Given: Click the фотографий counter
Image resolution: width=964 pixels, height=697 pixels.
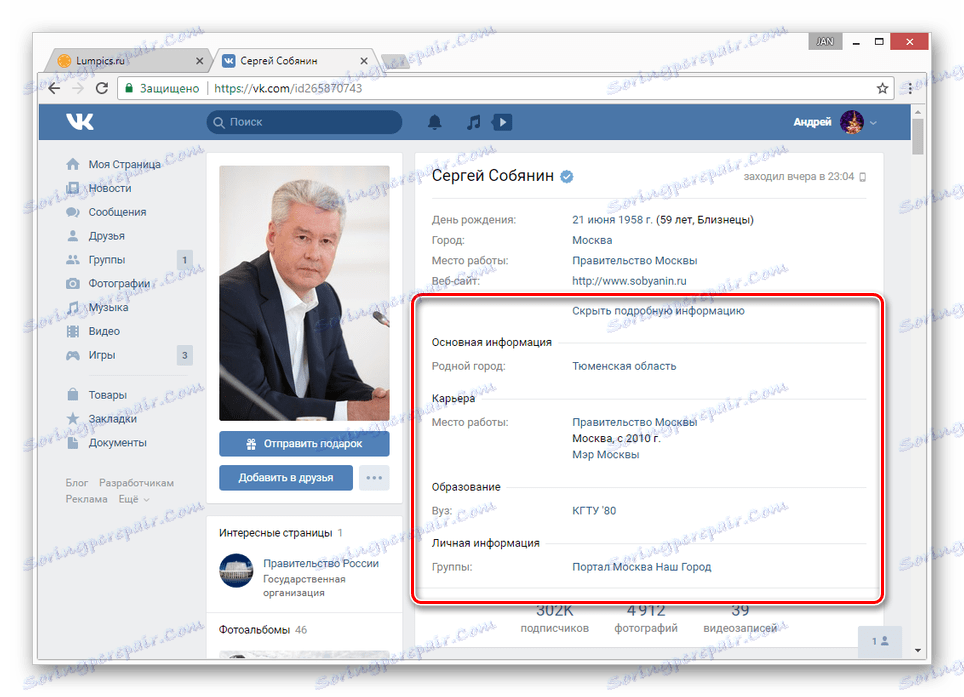Looking at the screenshot, I should pyautogui.click(x=646, y=618).
